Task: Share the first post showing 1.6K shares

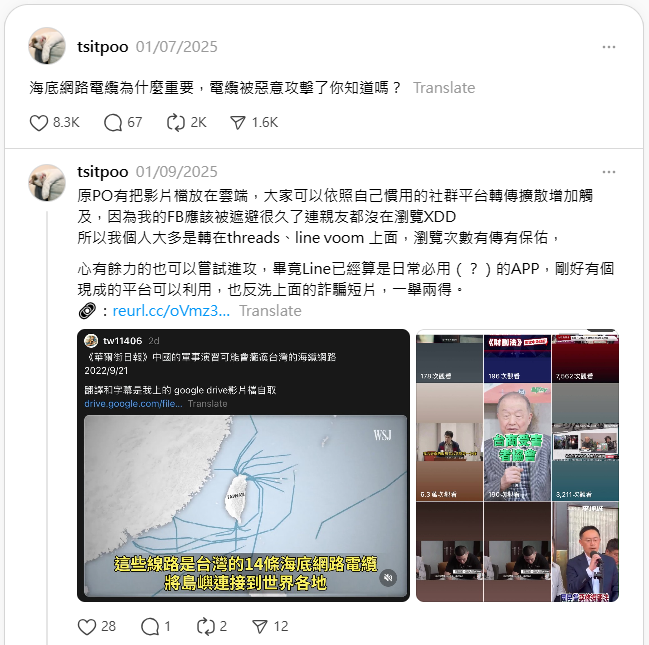Action: (238, 123)
